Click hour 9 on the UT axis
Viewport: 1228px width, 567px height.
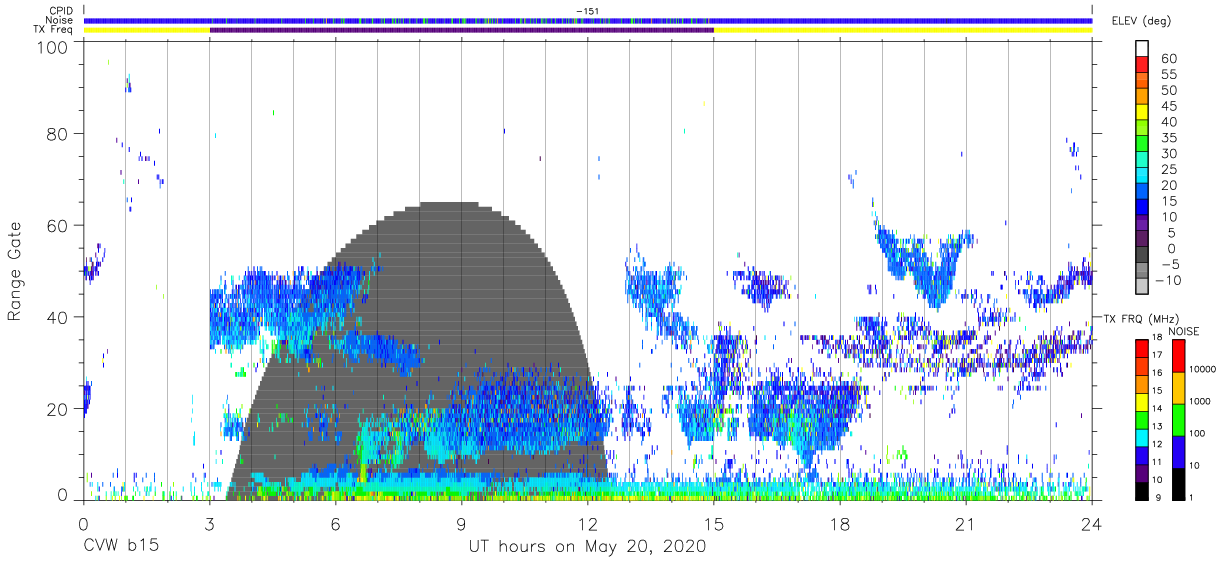click(x=461, y=523)
